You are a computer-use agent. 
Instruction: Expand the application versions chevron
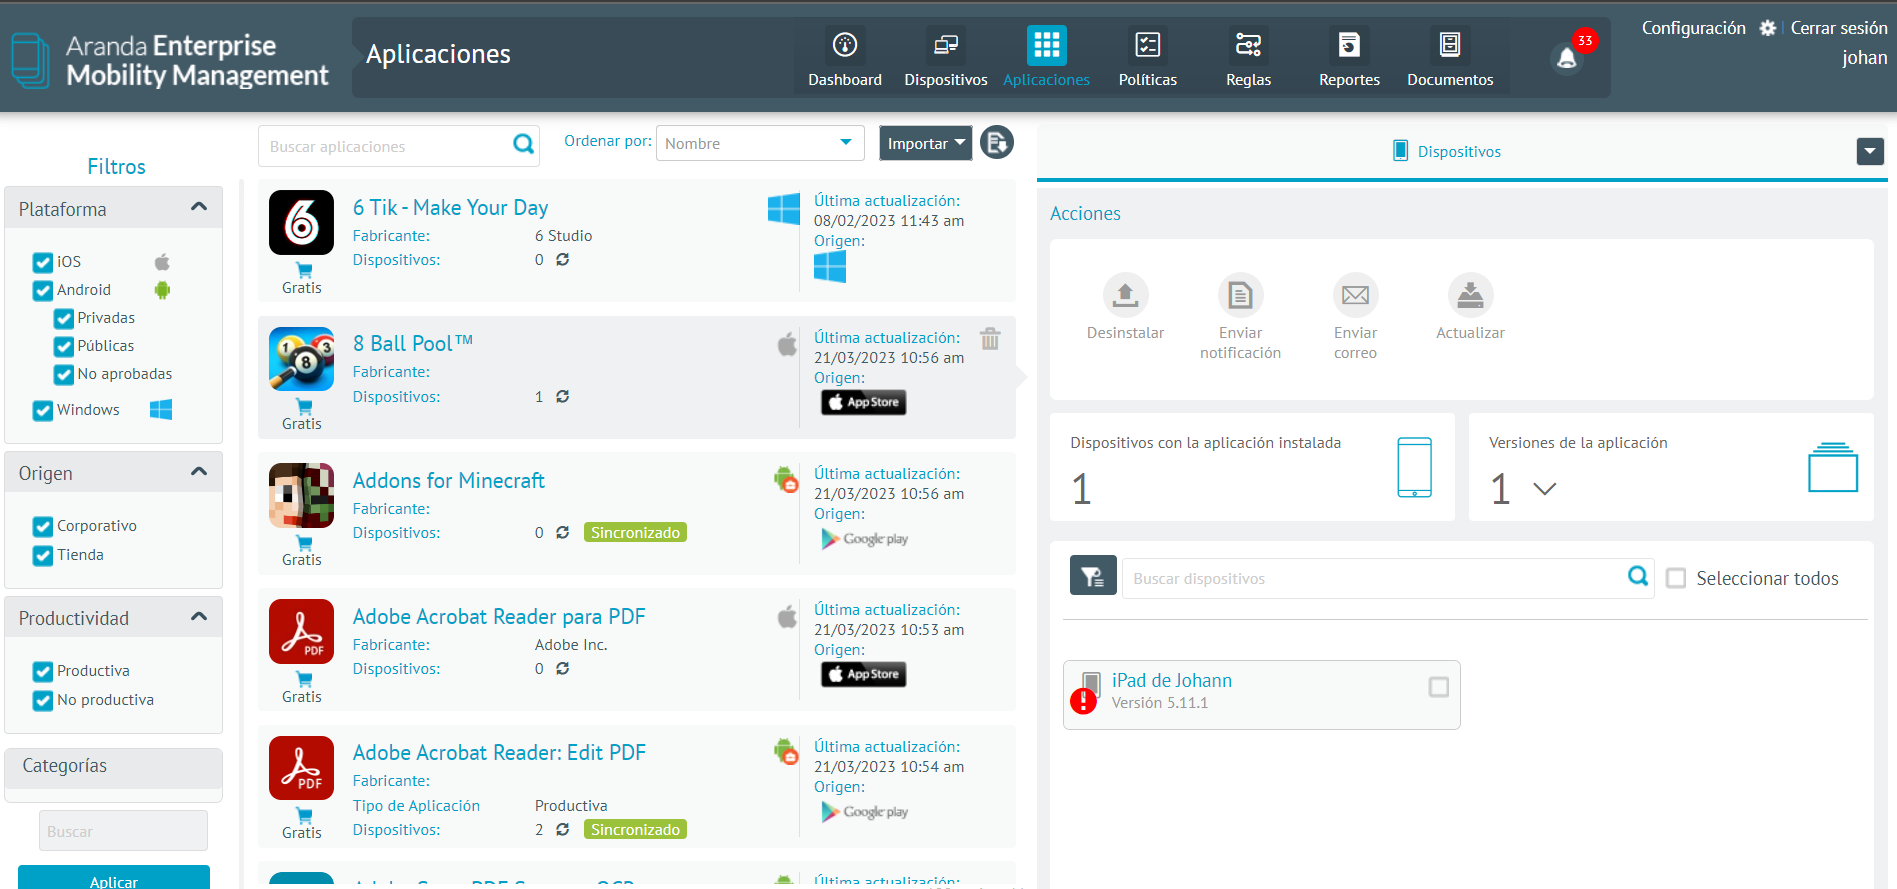click(x=1545, y=489)
